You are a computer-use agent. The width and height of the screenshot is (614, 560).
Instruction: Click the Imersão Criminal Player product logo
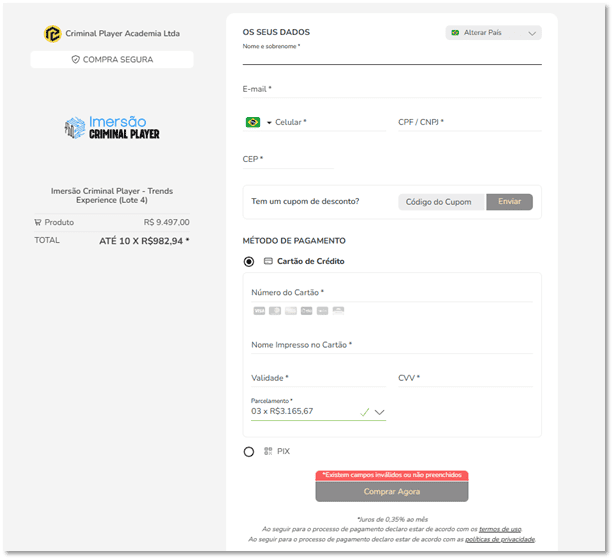point(112,127)
